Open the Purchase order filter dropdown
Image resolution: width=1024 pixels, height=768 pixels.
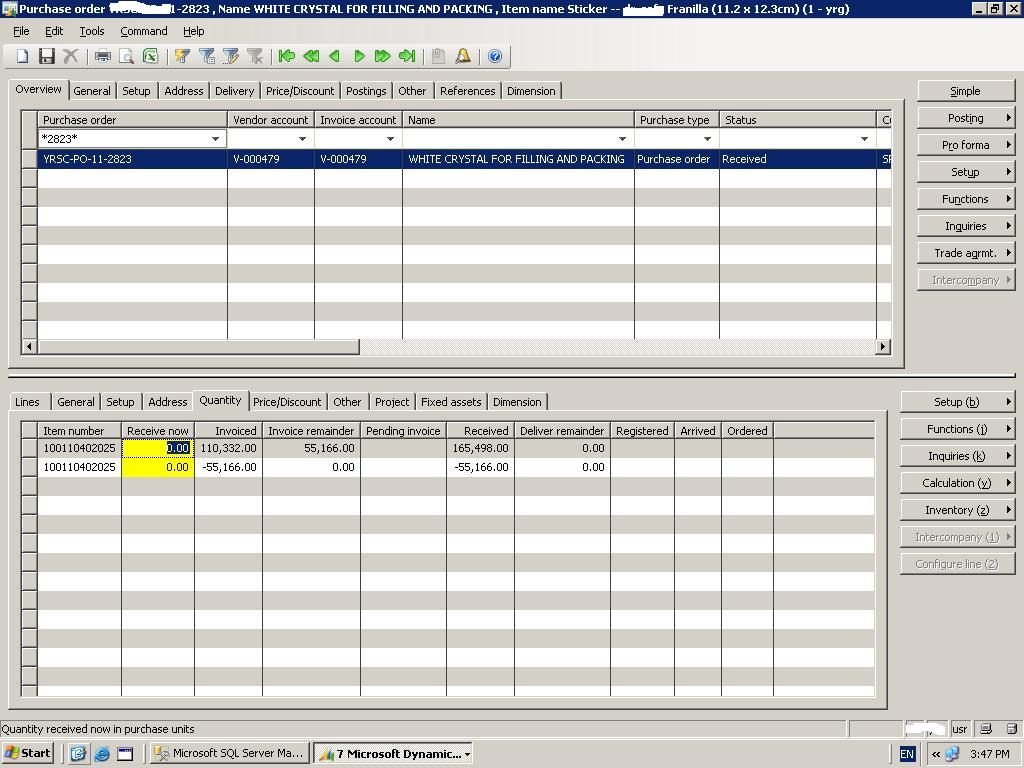pos(216,138)
